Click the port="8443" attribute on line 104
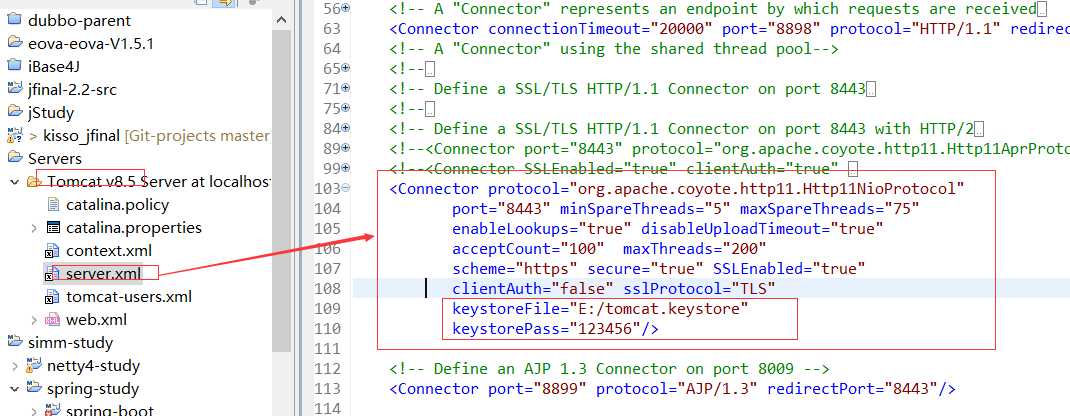Image resolution: width=1070 pixels, height=416 pixels. point(501,209)
